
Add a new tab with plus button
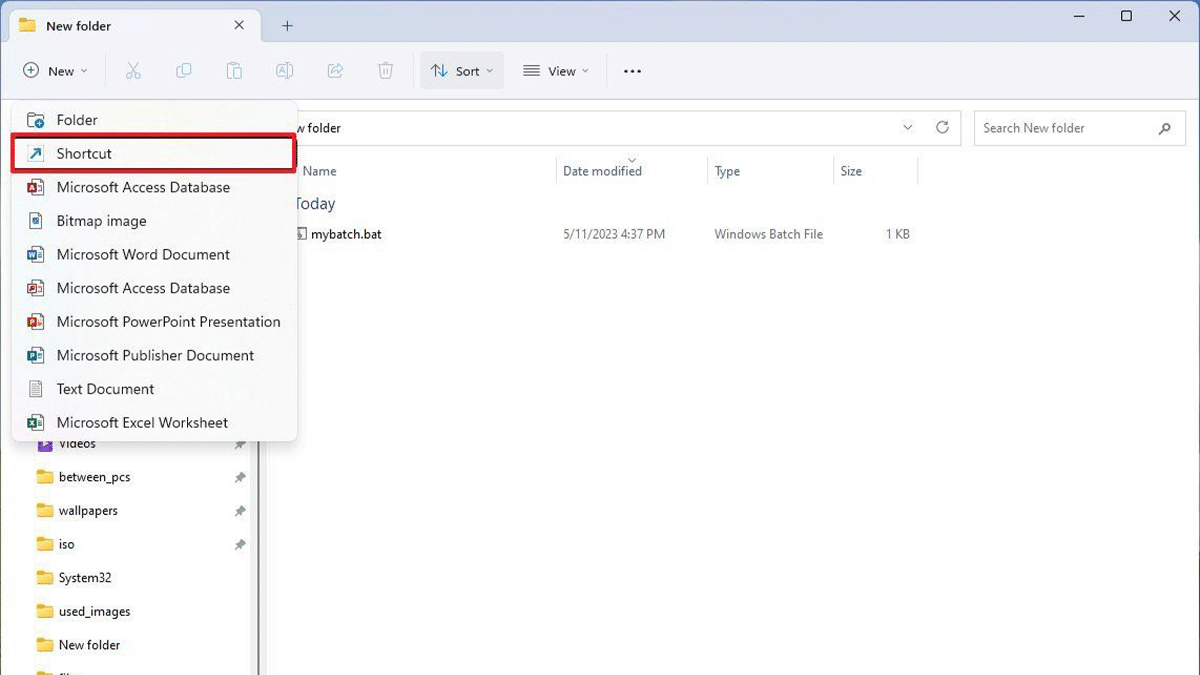point(287,26)
